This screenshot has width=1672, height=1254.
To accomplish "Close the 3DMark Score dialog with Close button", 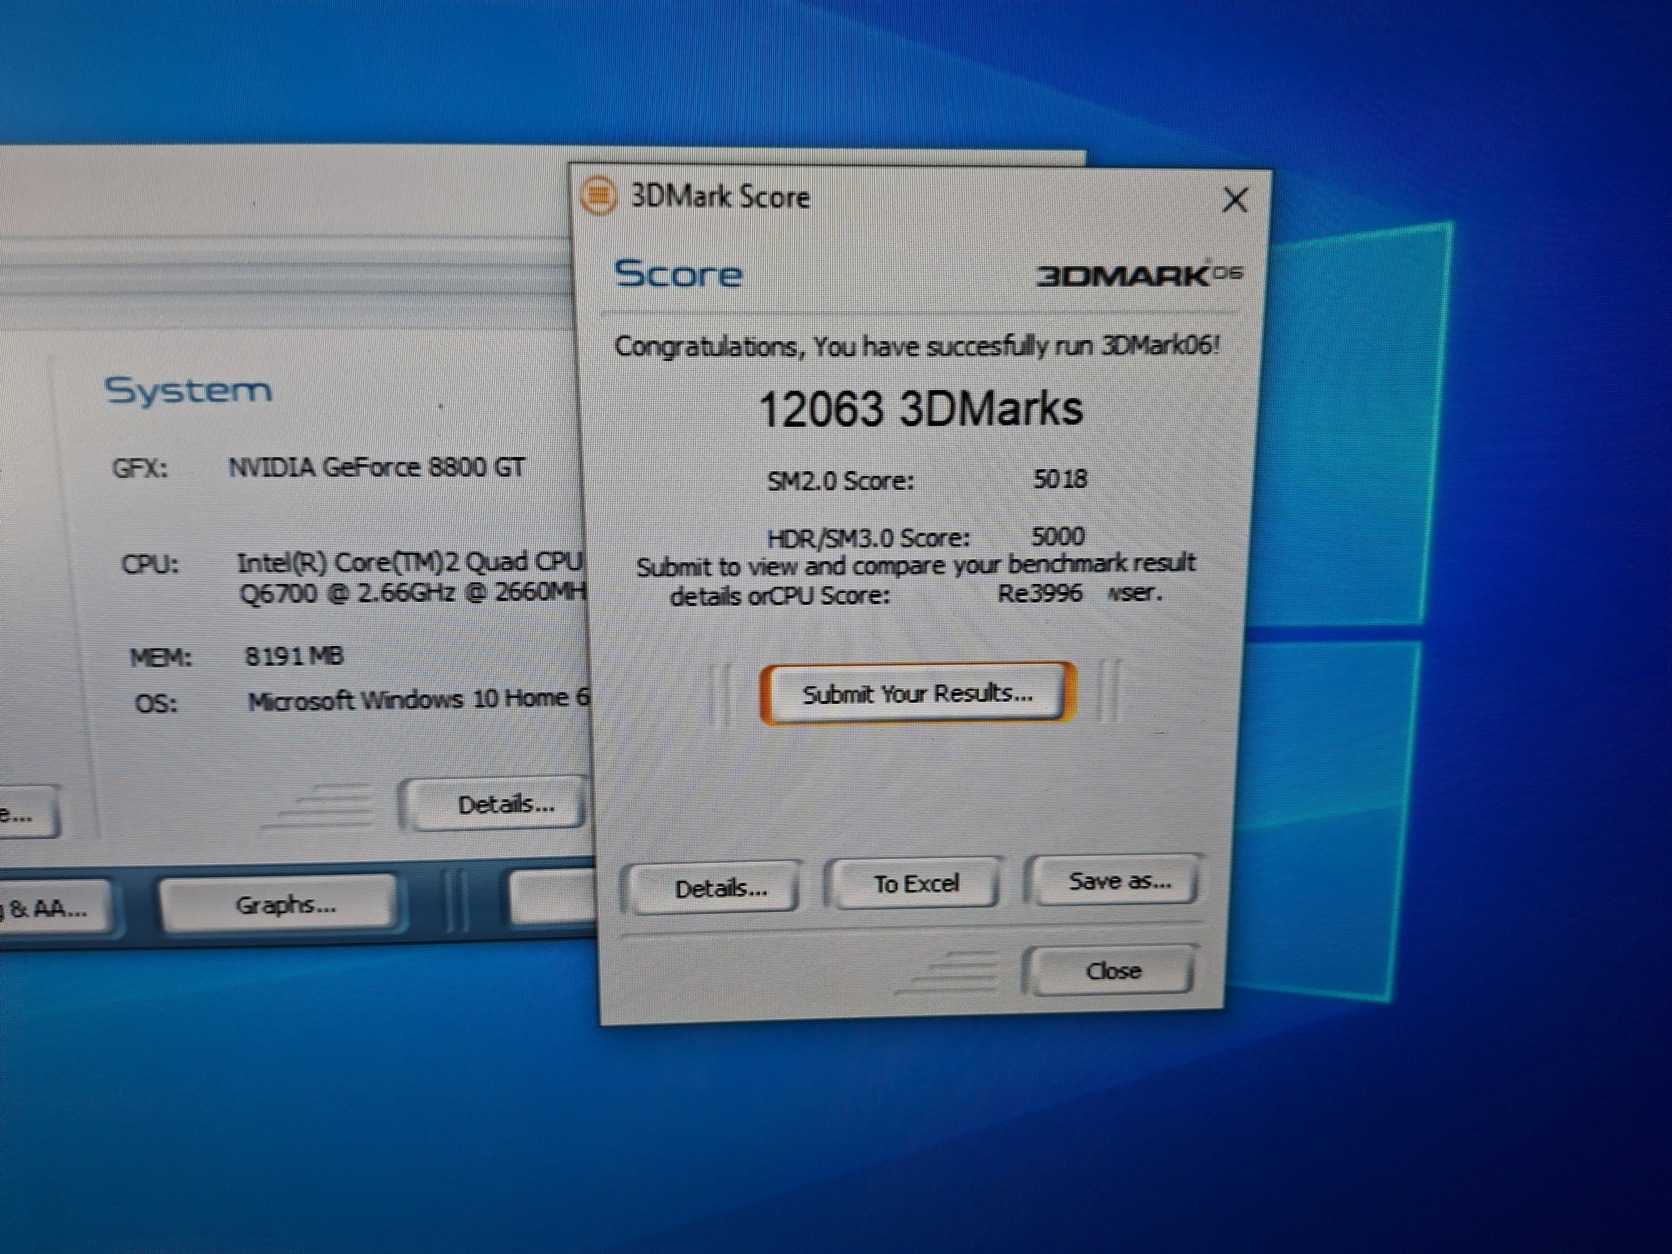I will click(x=1113, y=970).
